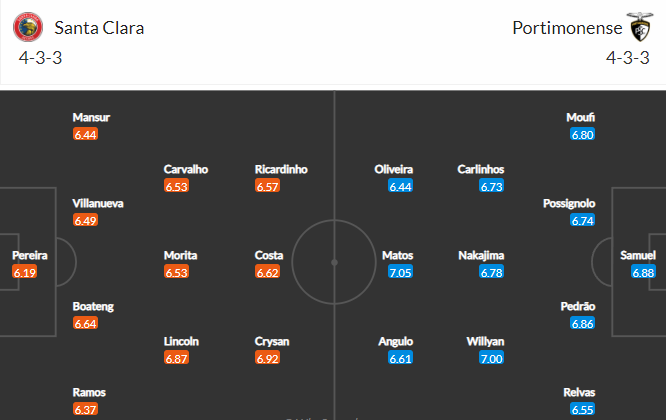Viewport: 666px width, 420px height.
Task: Select Portimonense defender Possignolo
Action: coord(568,204)
